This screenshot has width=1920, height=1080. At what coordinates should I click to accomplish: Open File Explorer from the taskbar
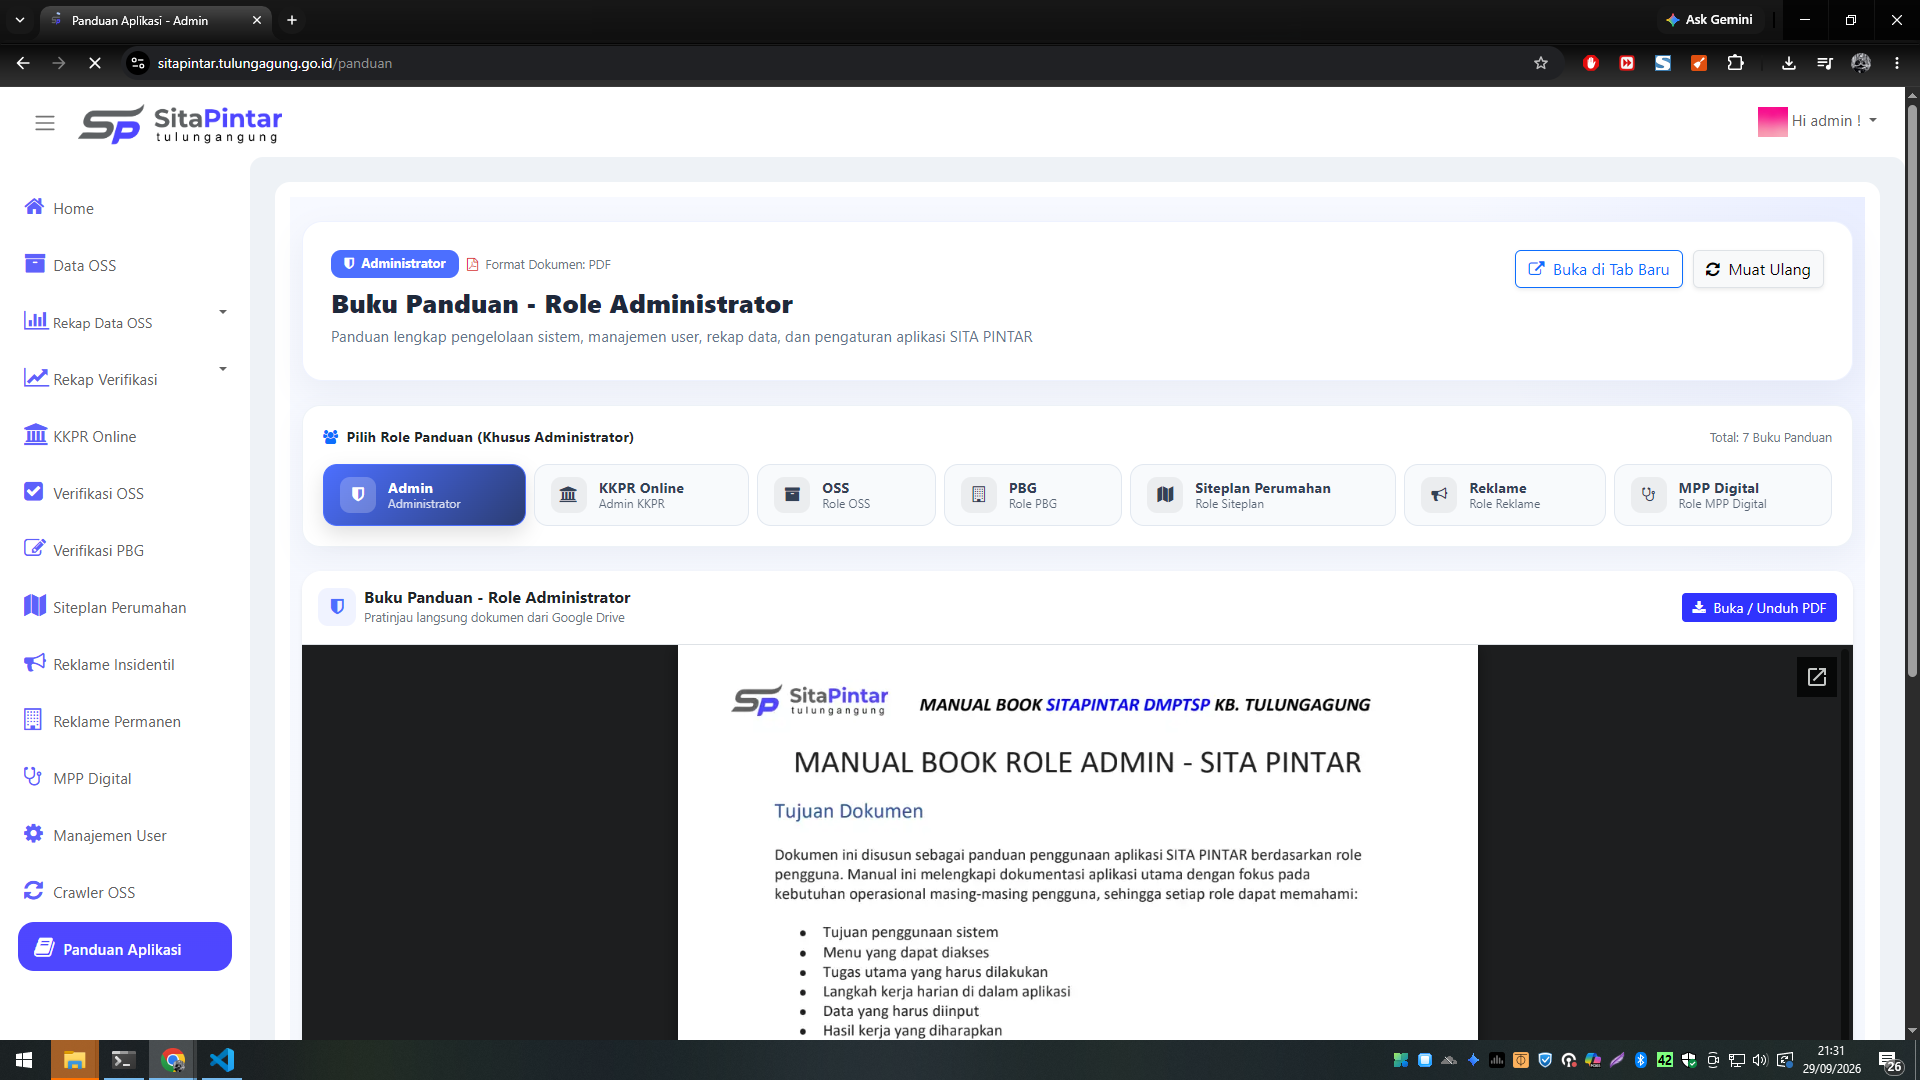click(74, 1060)
